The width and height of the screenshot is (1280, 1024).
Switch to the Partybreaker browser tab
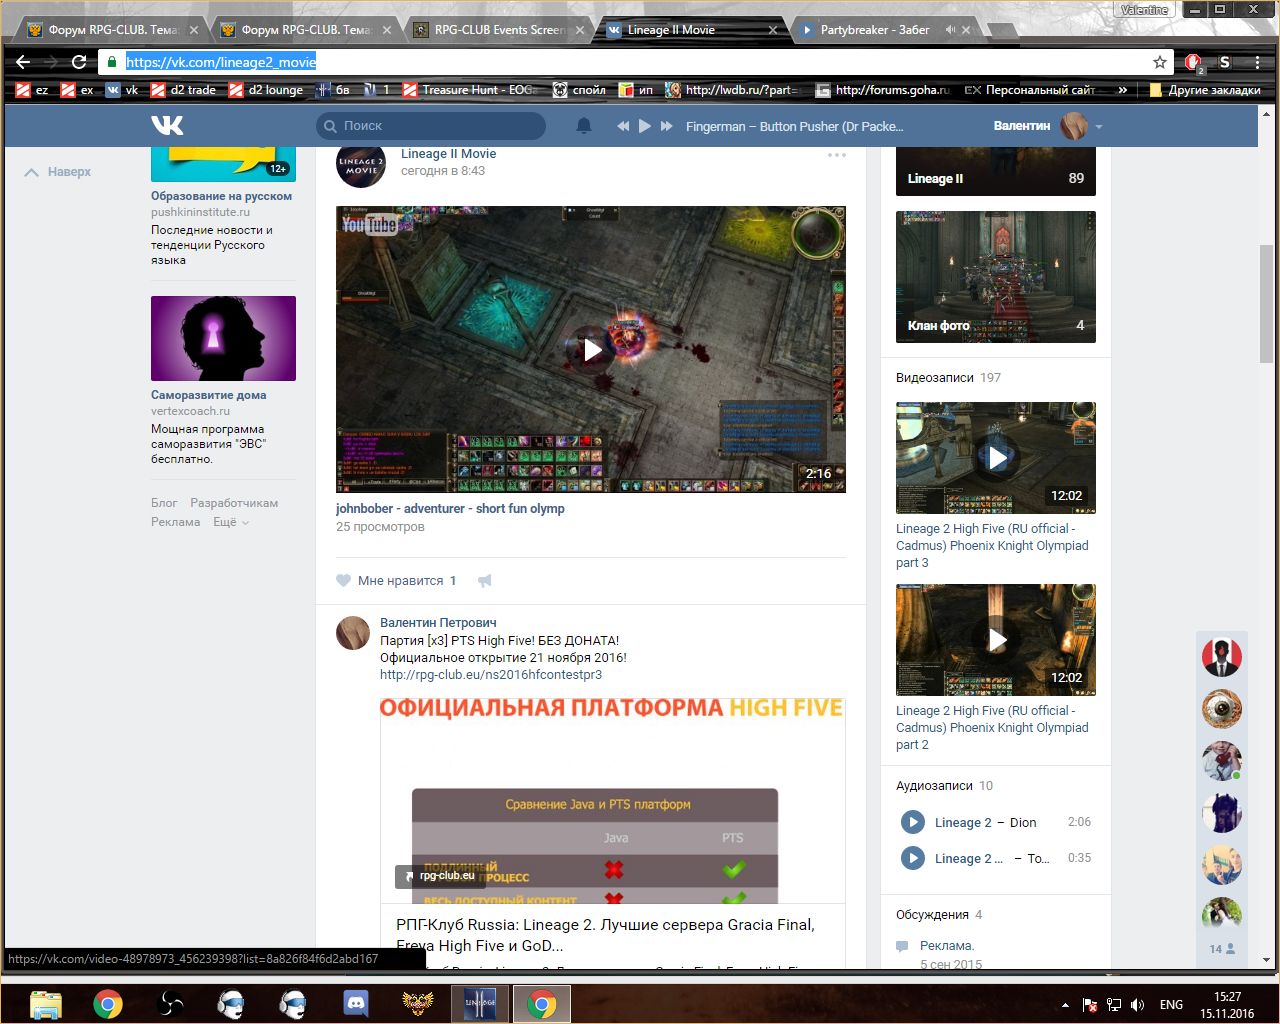point(875,30)
